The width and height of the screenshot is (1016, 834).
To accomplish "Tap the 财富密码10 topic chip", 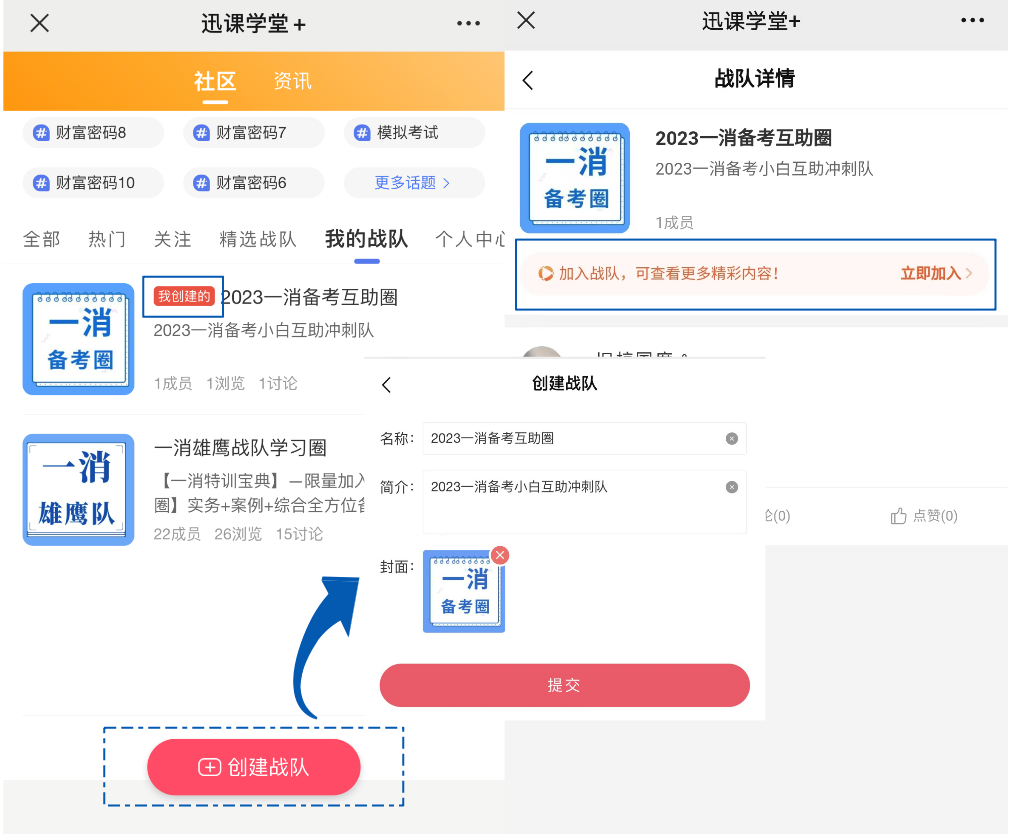I will [x=92, y=183].
